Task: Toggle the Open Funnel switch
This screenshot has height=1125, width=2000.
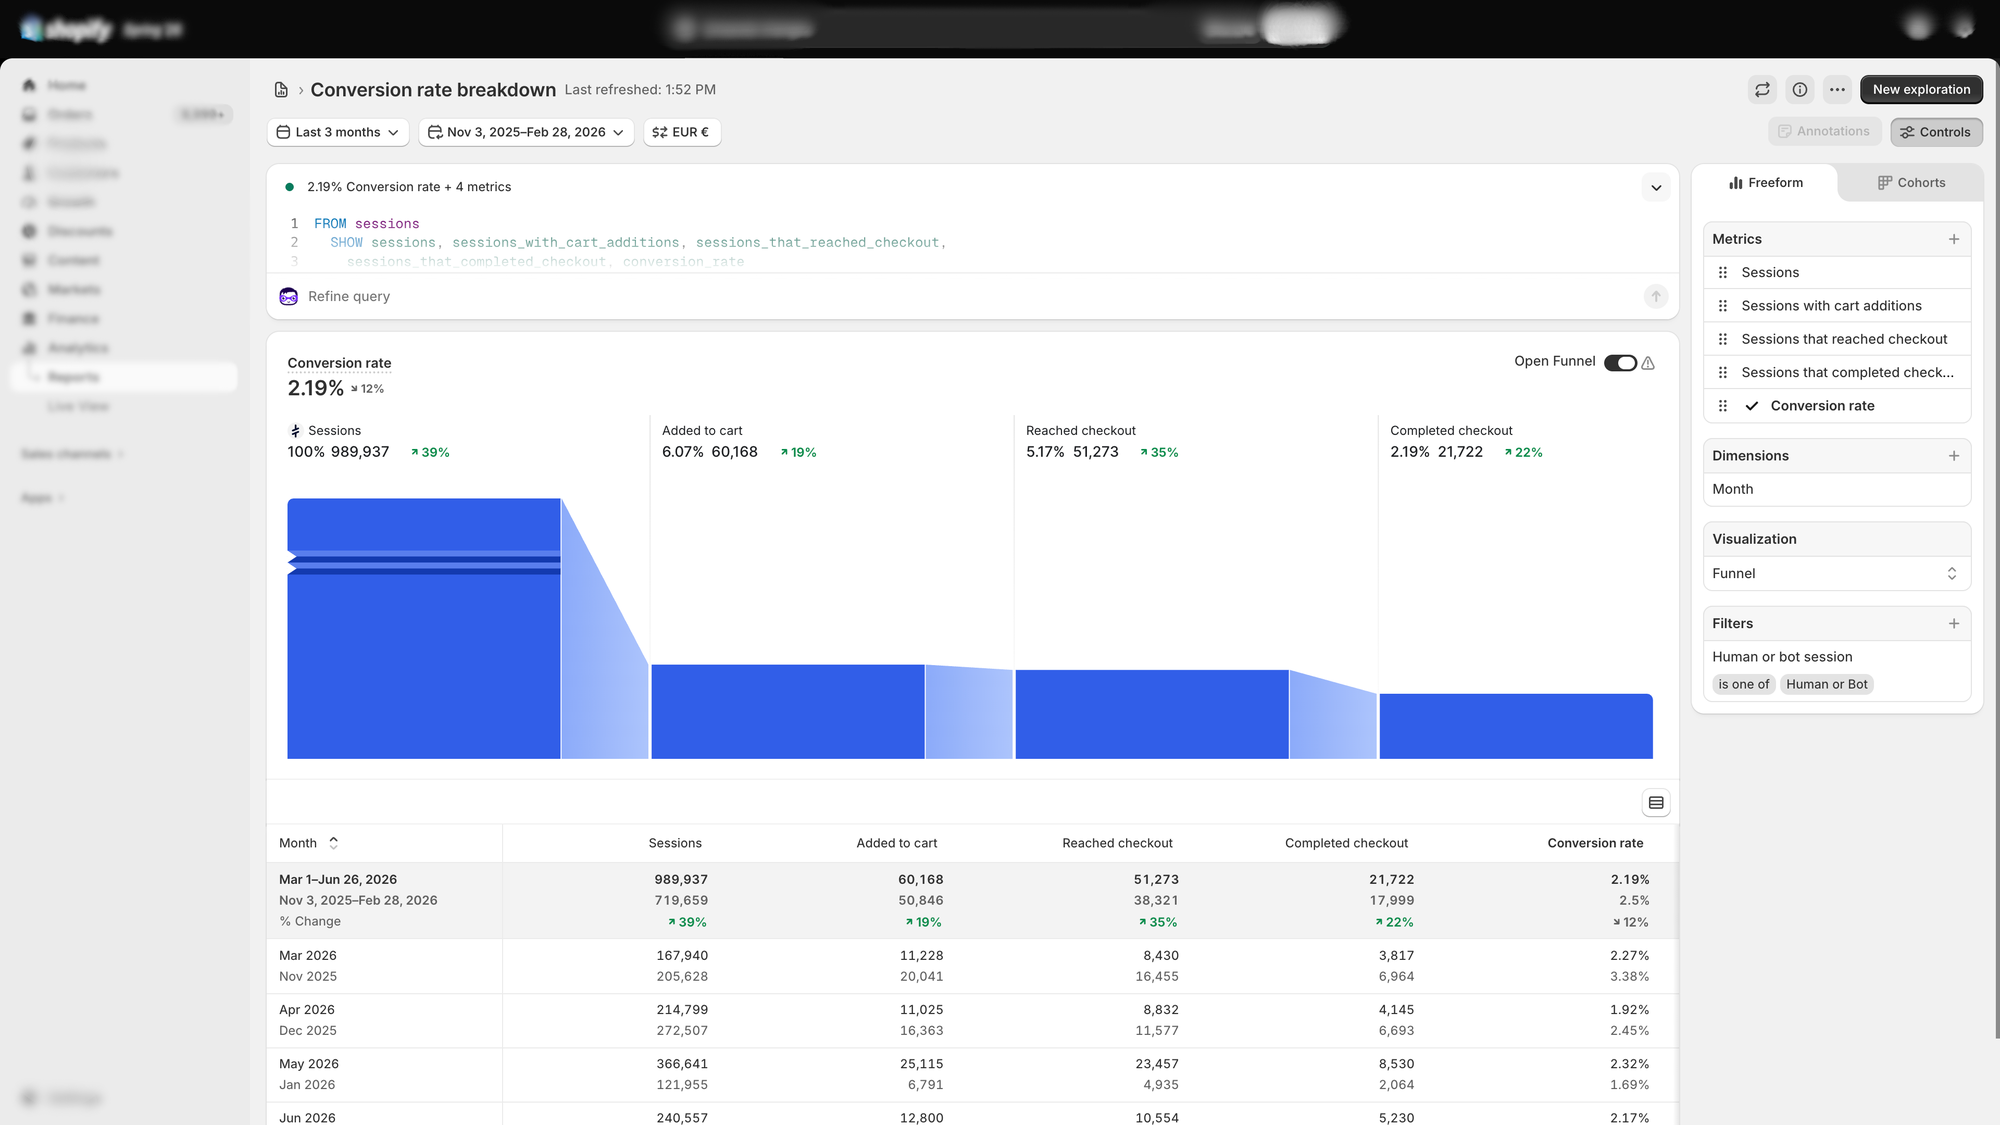Action: tap(1620, 363)
